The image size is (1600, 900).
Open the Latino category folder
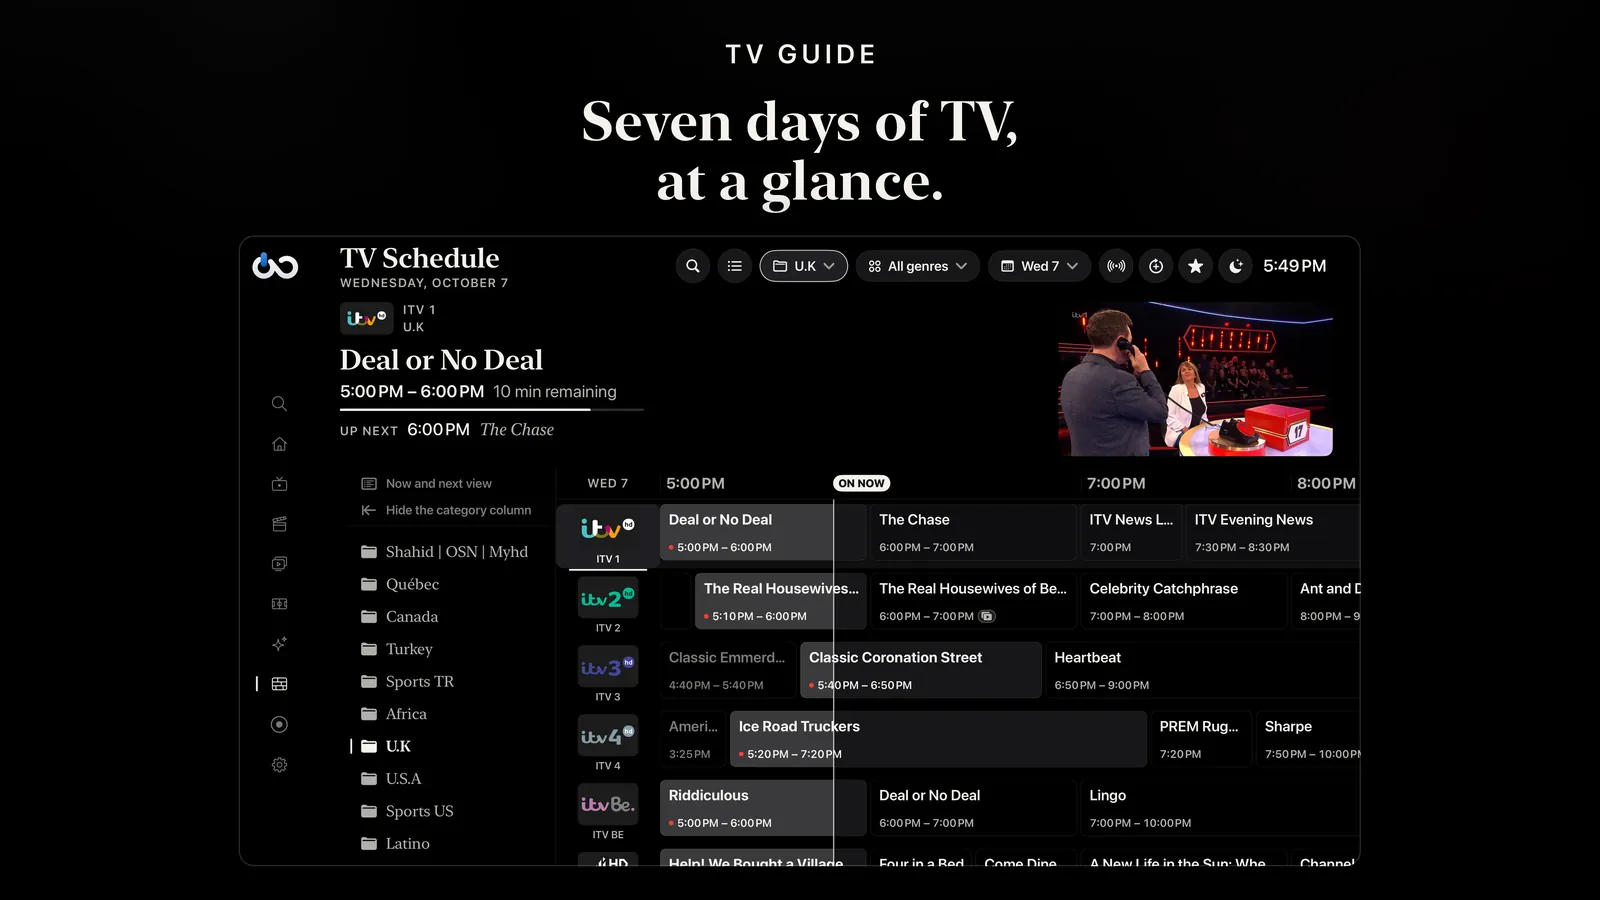(x=395, y=844)
